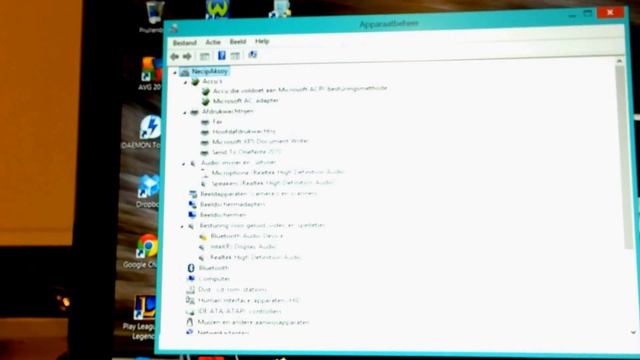Screen dimensions: 640x360
Task: Open the Help menu
Action: point(262,41)
